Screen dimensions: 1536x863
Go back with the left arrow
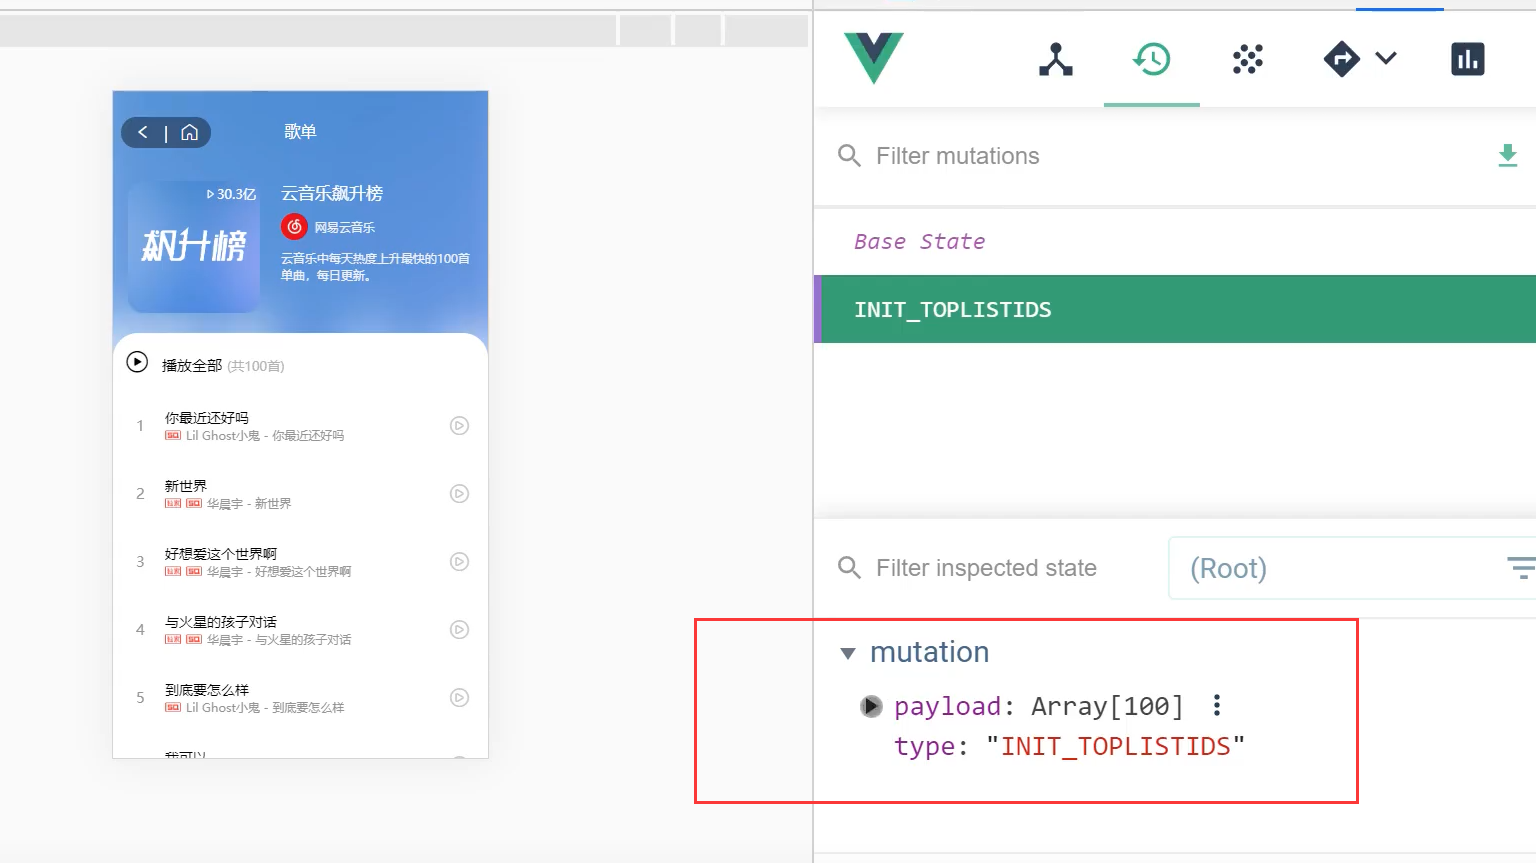coord(143,132)
